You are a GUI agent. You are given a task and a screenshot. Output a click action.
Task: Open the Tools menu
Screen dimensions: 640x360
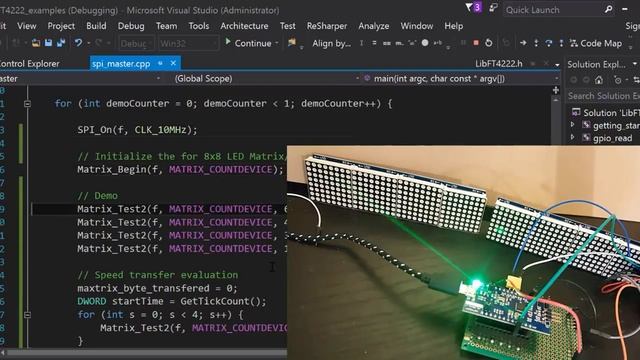click(x=198, y=26)
